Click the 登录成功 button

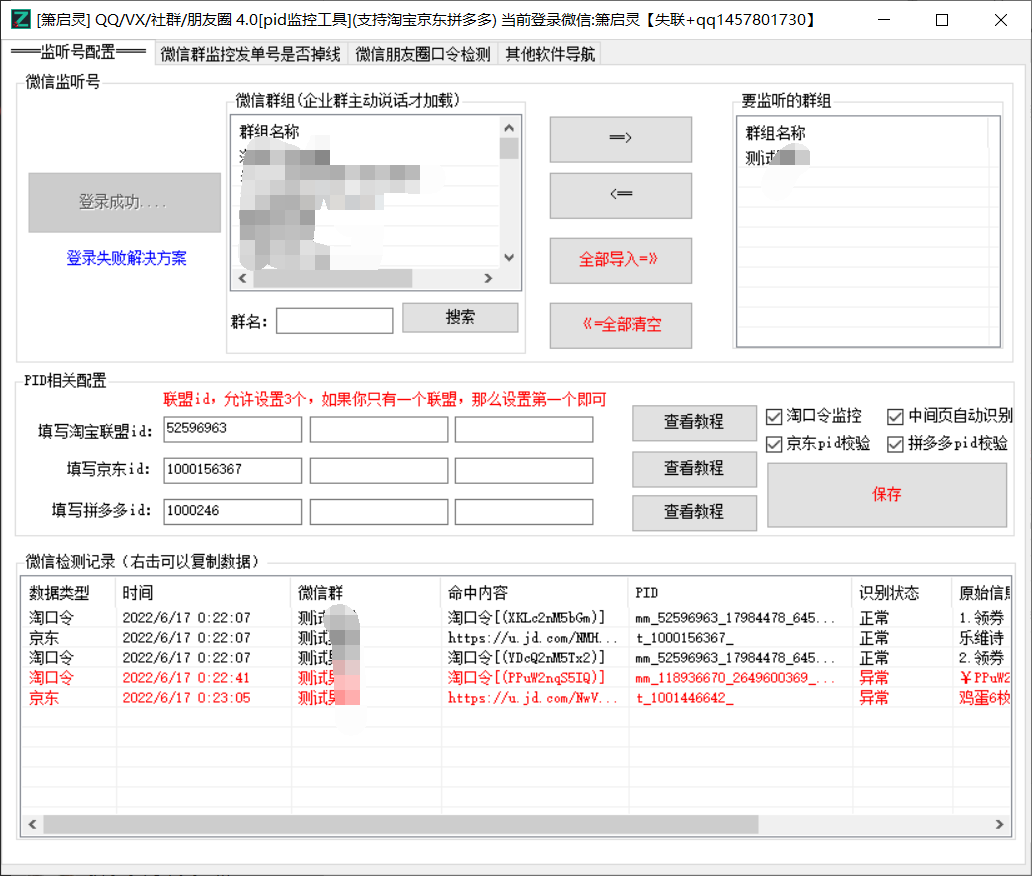(124, 202)
